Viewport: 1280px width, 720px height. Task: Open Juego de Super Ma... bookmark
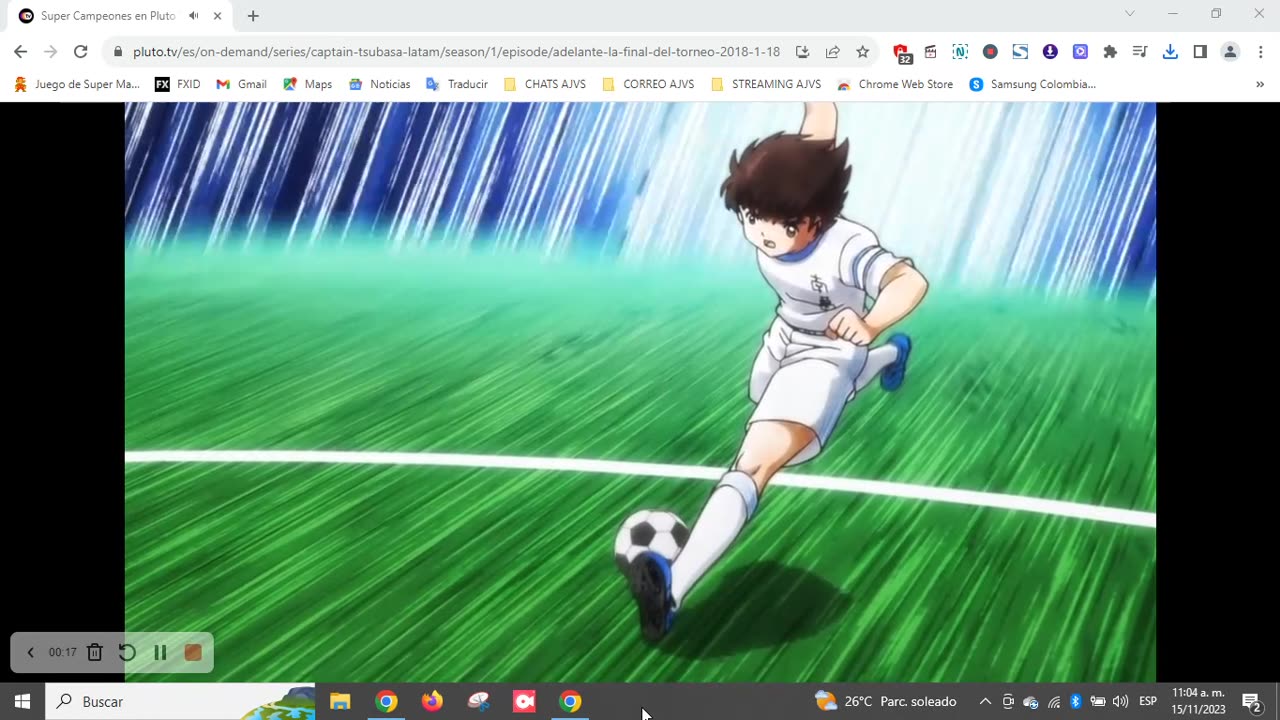[77, 84]
